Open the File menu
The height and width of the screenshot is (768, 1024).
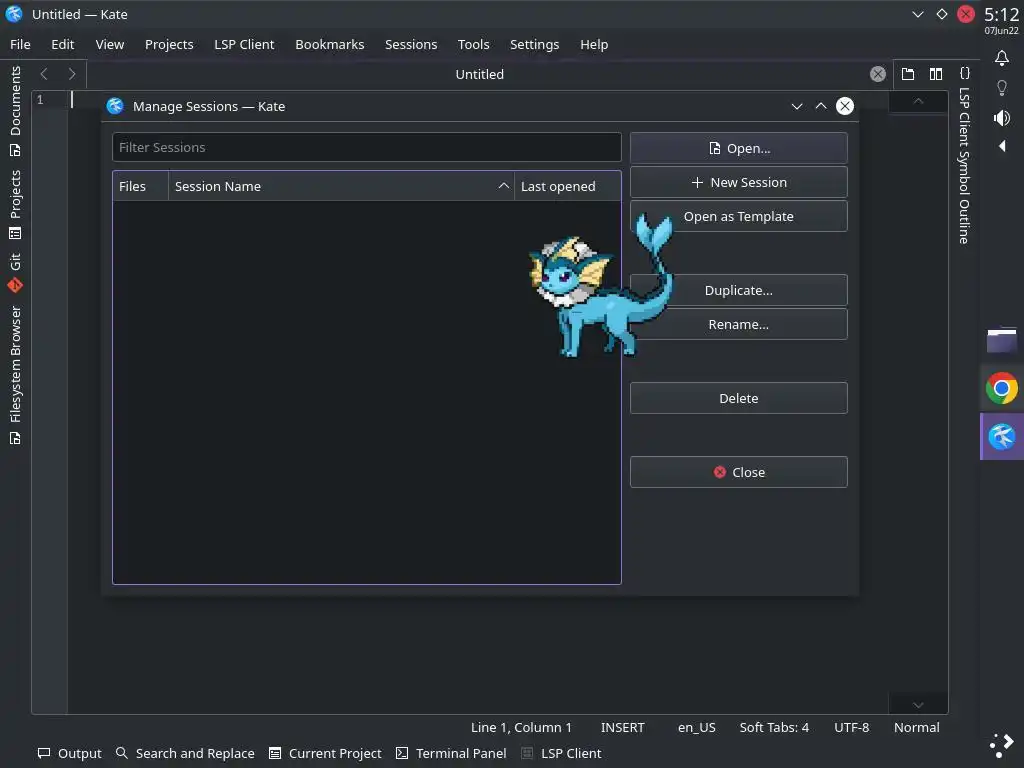pos(20,44)
